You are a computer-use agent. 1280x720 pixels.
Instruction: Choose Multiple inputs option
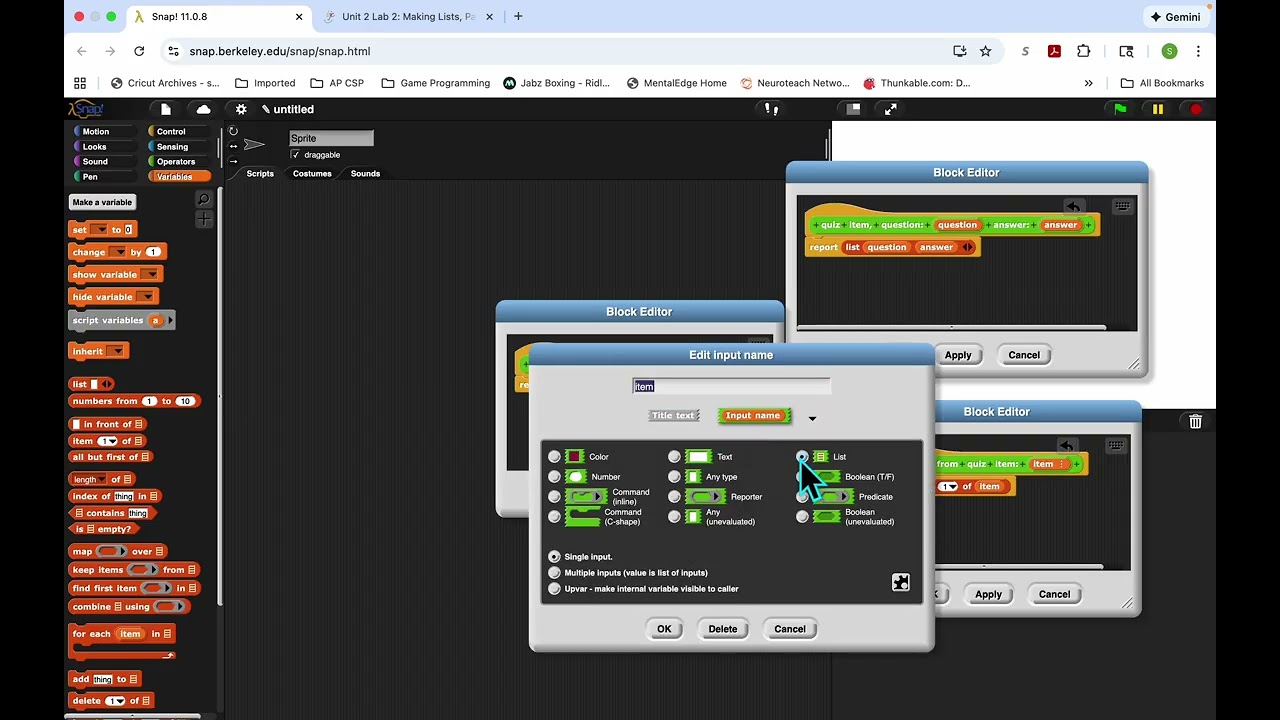click(x=555, y=573)
